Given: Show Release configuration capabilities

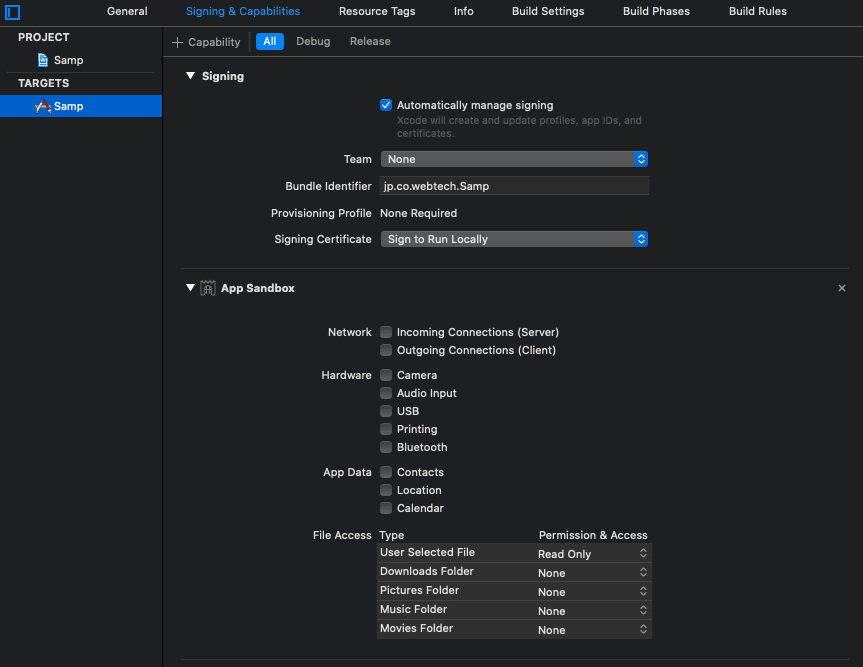Looking at the screenshot, I should 370,41.
